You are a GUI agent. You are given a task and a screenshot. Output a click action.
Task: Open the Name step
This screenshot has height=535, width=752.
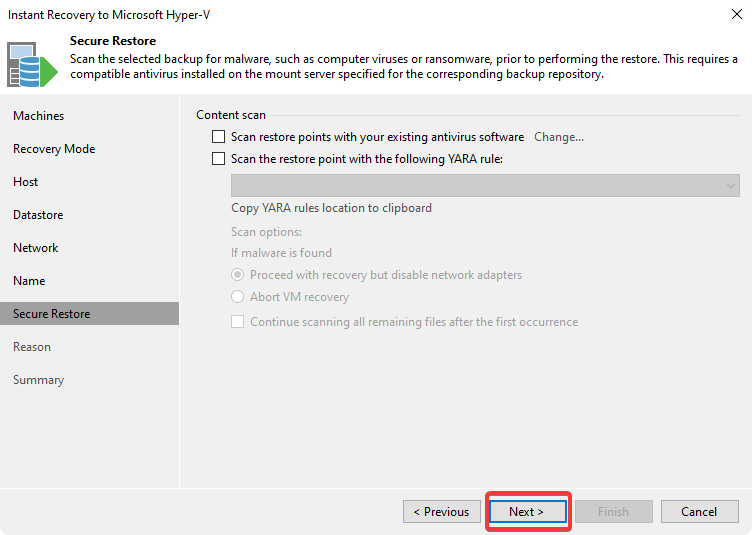coord(29,281)
